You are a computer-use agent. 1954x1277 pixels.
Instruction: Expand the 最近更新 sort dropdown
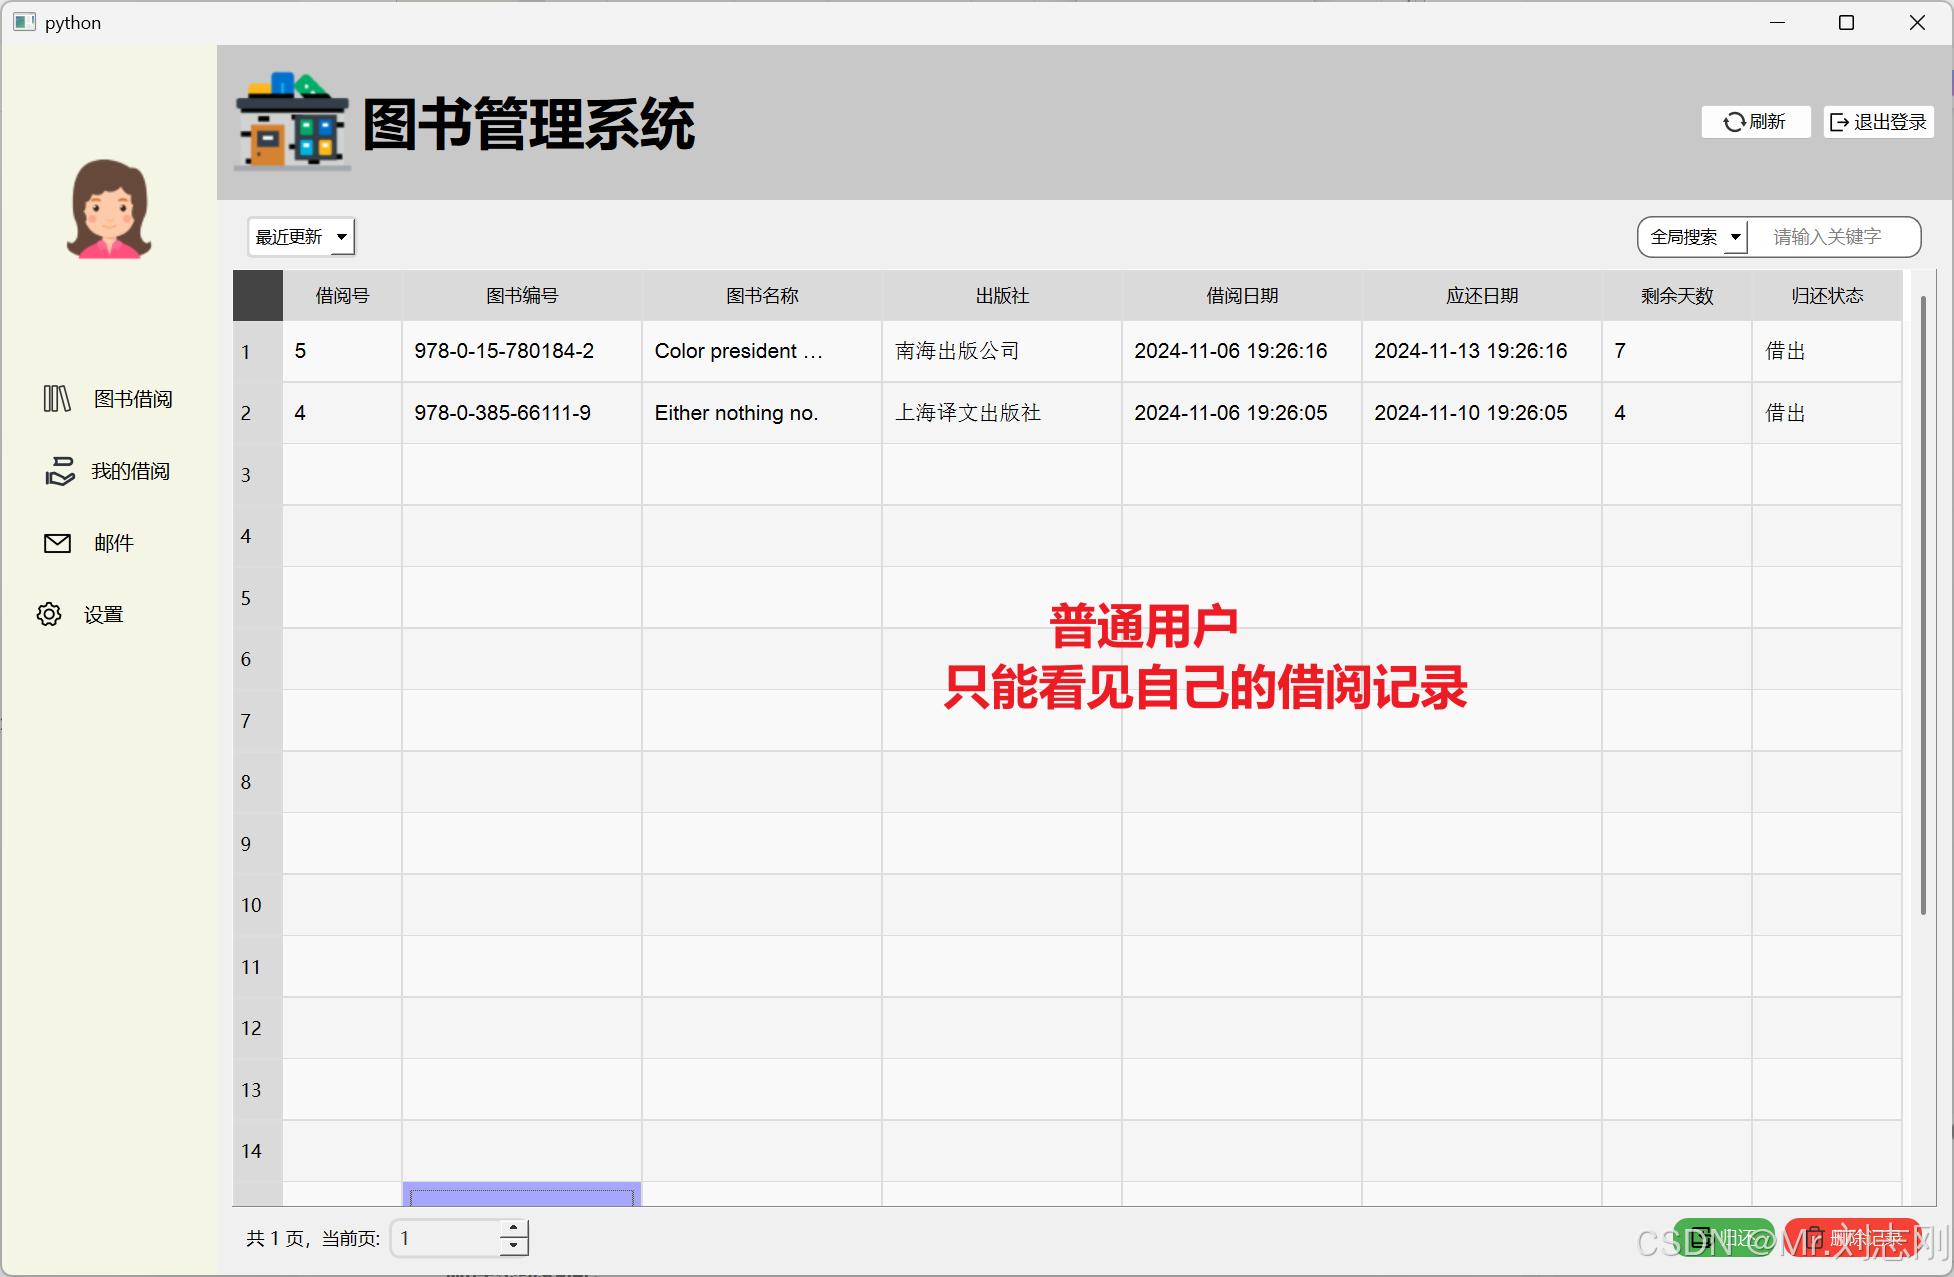(x=301, y=237)
